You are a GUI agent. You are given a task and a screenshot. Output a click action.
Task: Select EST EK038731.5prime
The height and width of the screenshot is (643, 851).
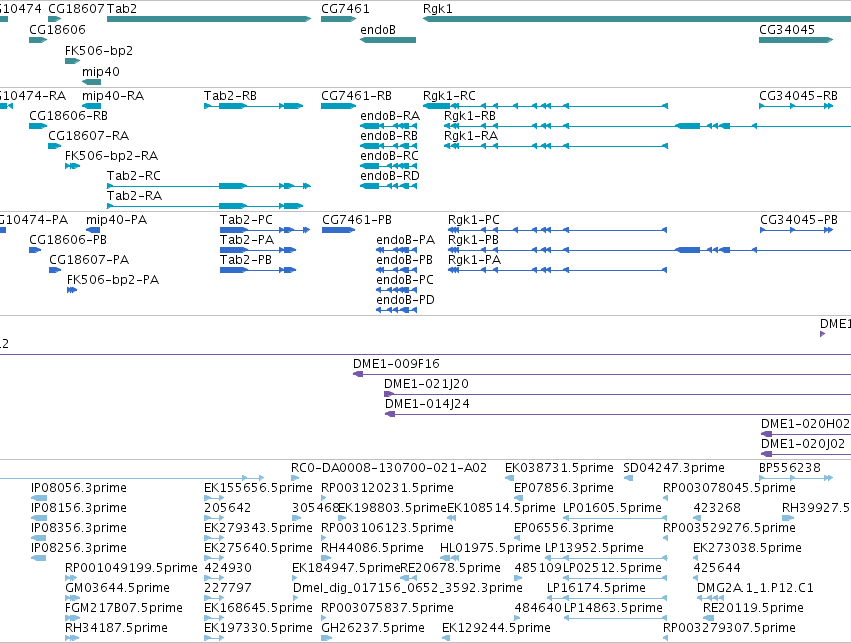pyautogui.click(x=510, y=478)
